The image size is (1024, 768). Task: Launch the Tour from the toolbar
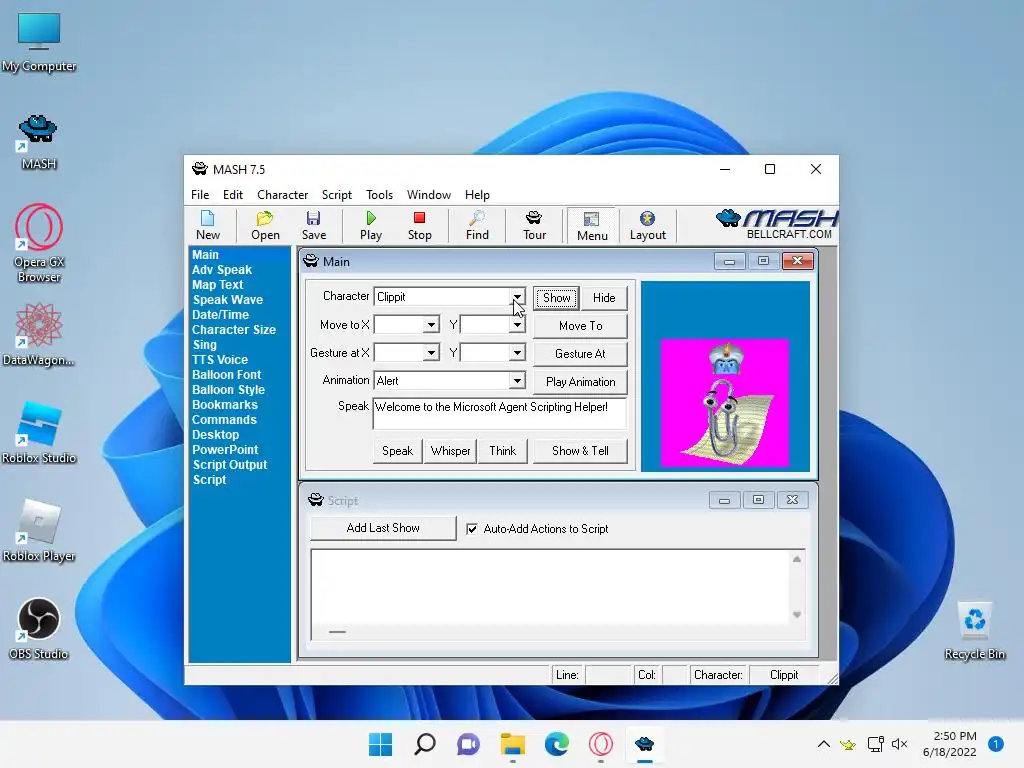(x=534, y=226)
